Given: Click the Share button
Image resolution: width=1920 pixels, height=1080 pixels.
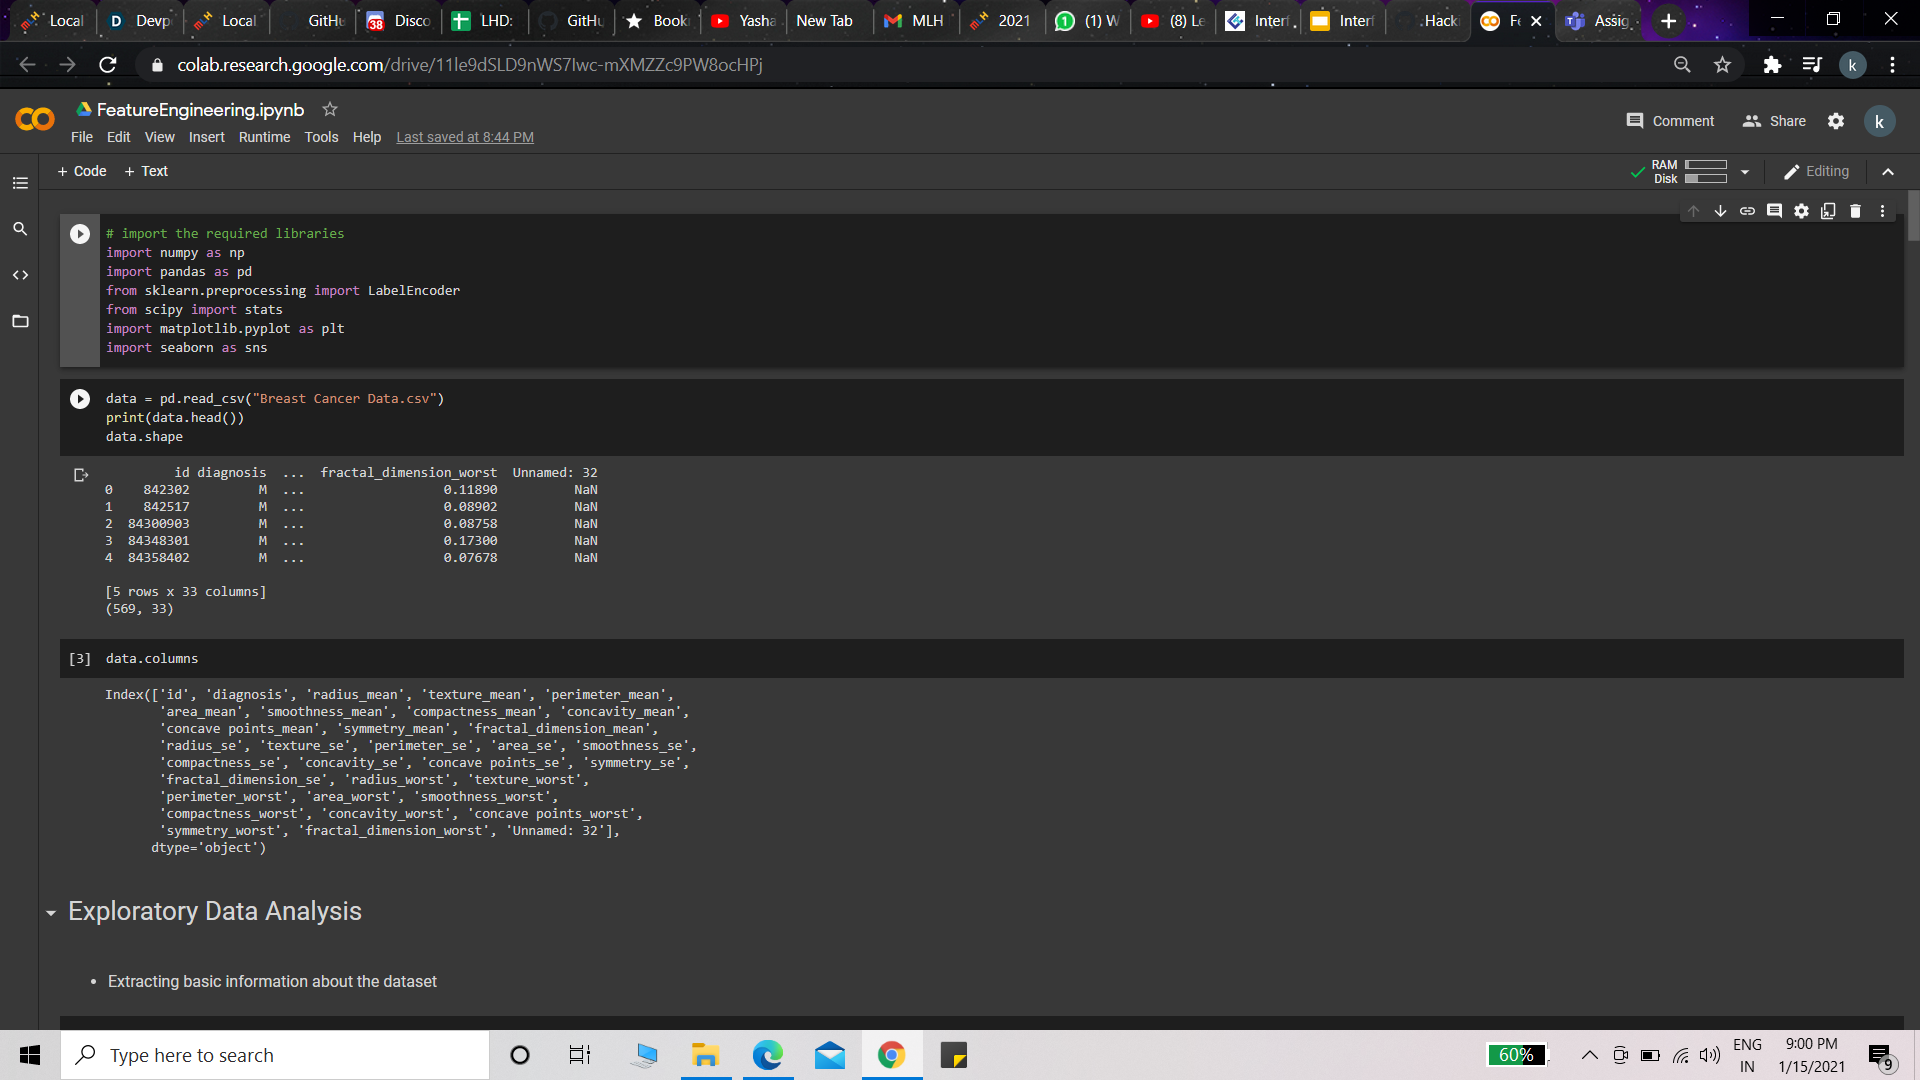Looking at the screenshot, I should coord(1775,121).
